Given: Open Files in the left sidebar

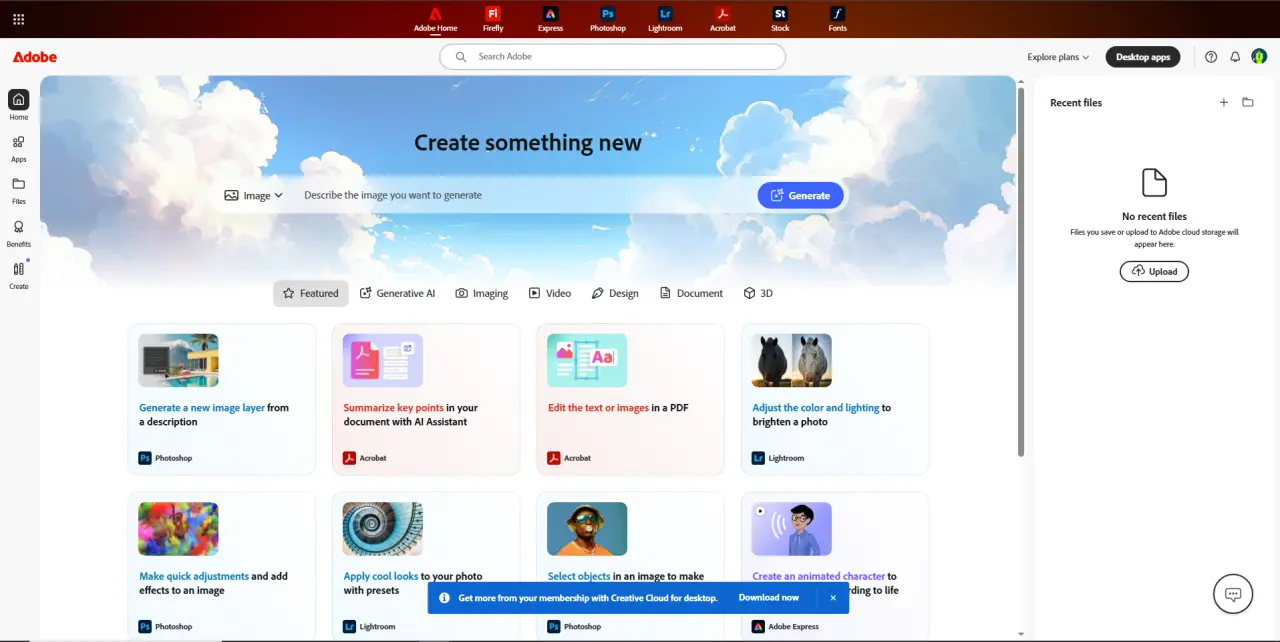Looking at the screenshot, I should pyautogui.click(x=19, y=190).
